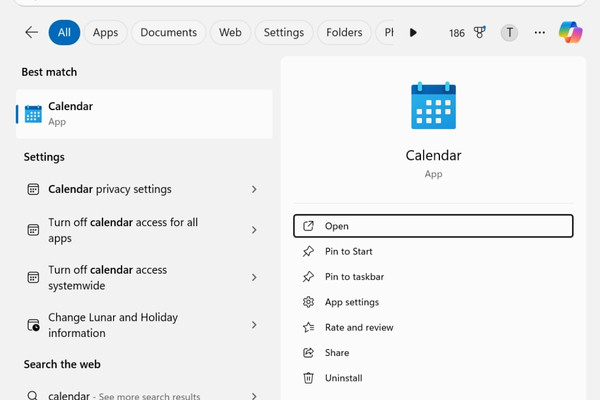The image size is (600, 400).
Task: Click the Search the web heading
Action: [x=62, y=364]
